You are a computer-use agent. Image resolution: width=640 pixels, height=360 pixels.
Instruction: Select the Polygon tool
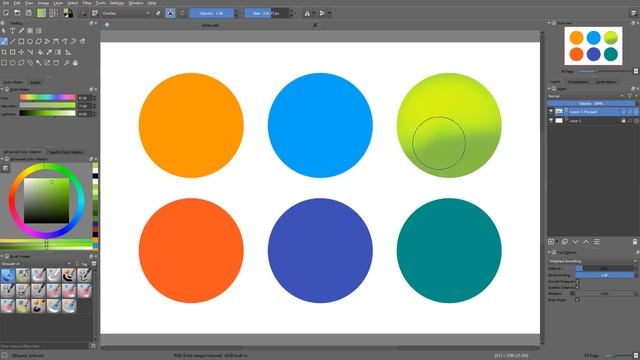click(x=38, y=41)
